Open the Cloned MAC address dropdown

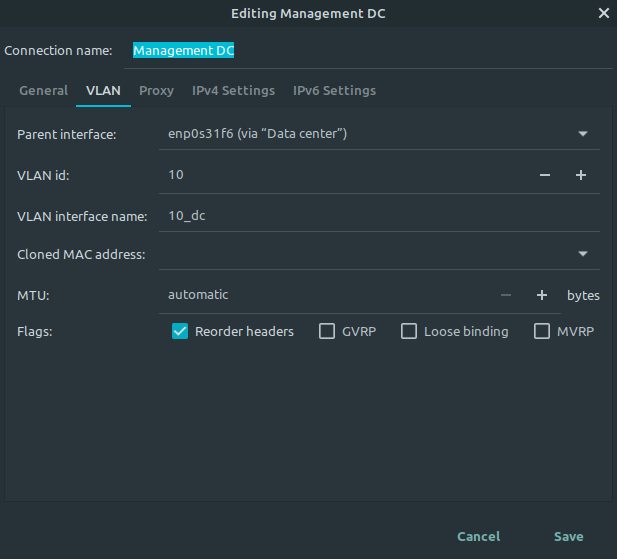point(583,254)
